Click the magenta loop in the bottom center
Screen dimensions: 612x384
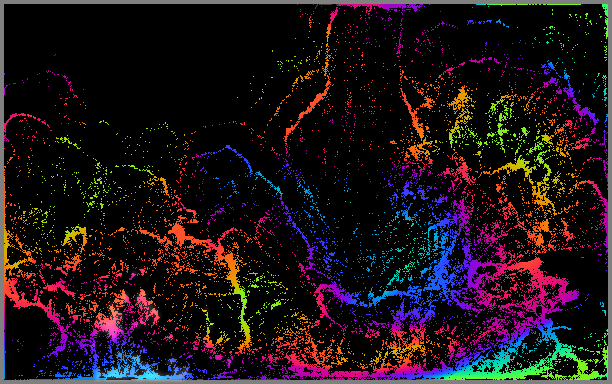pyautogui.click(x=332, y=299)
